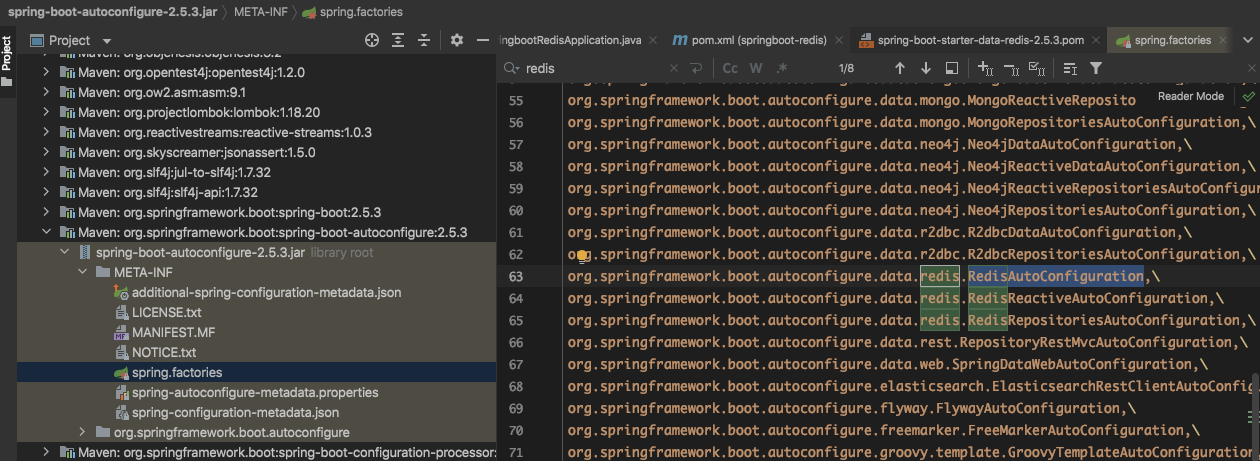Click line 63 RedisAutoConfiguration text

pos(1055,276)
